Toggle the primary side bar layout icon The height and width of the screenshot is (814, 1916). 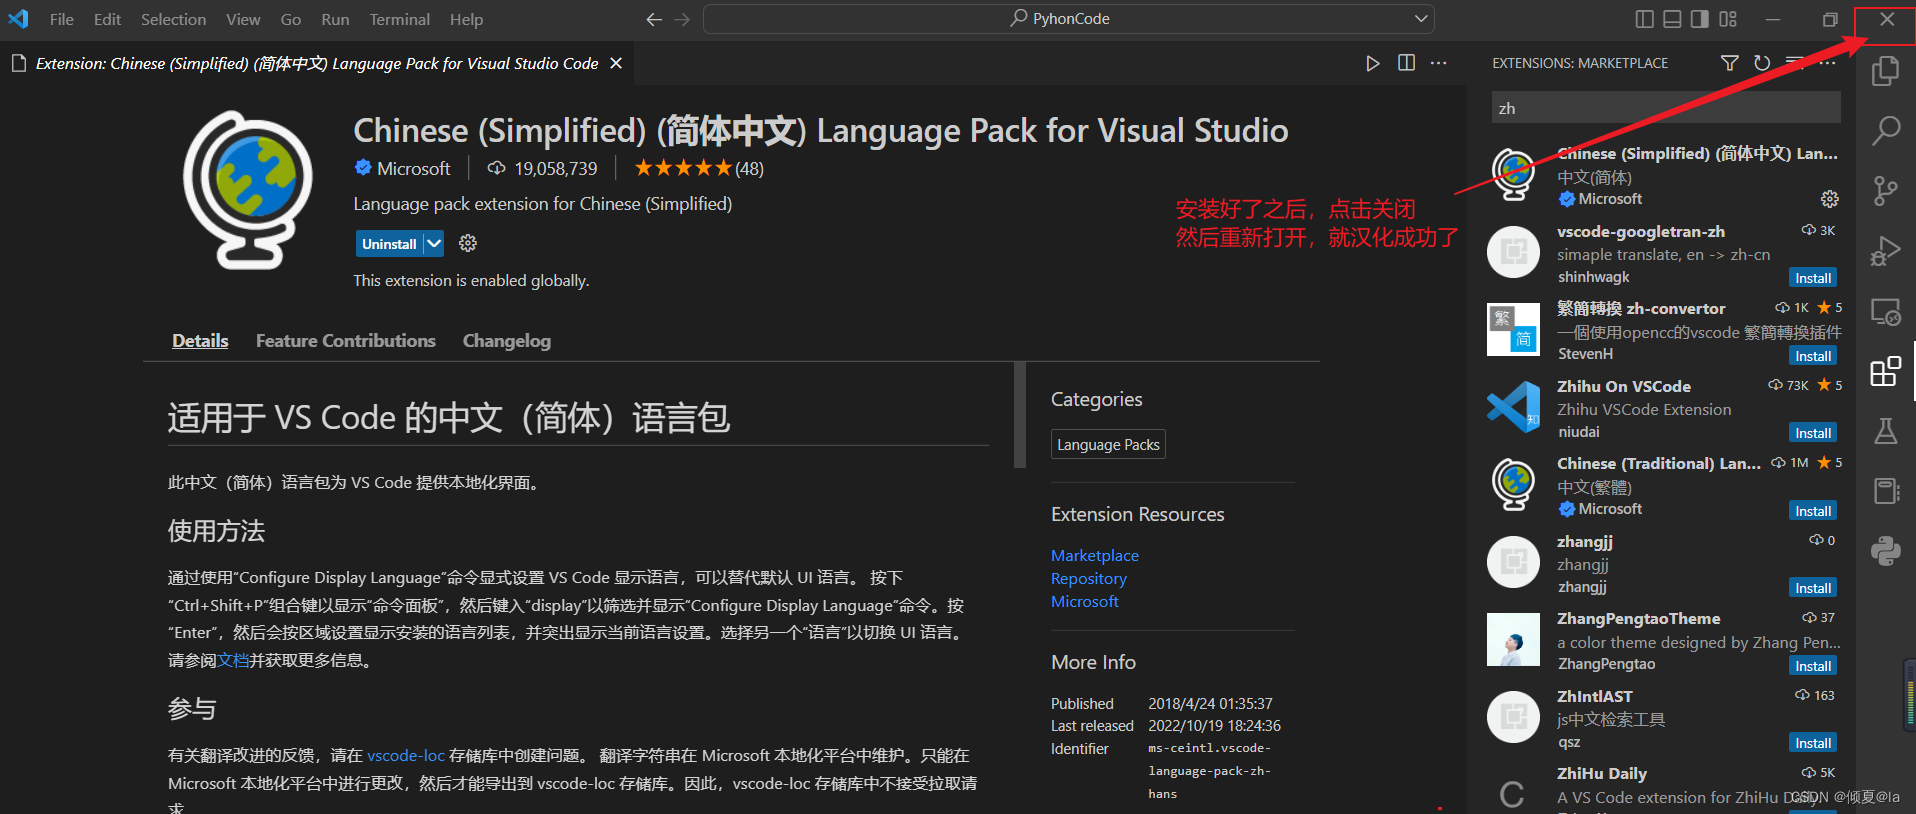coord(1644,19)
